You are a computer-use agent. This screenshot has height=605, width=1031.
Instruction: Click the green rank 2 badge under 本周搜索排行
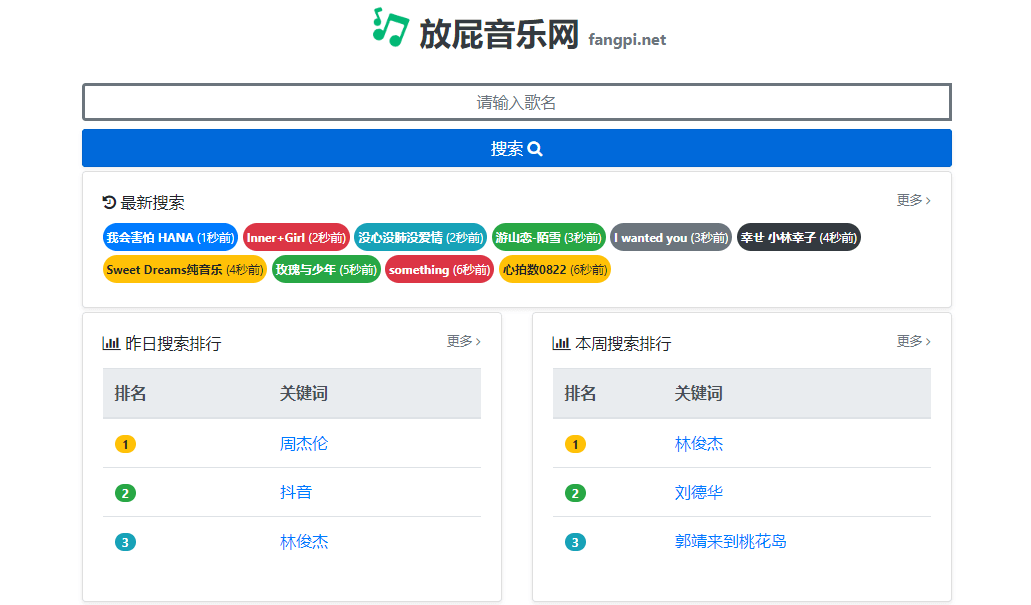pos(575,492)
